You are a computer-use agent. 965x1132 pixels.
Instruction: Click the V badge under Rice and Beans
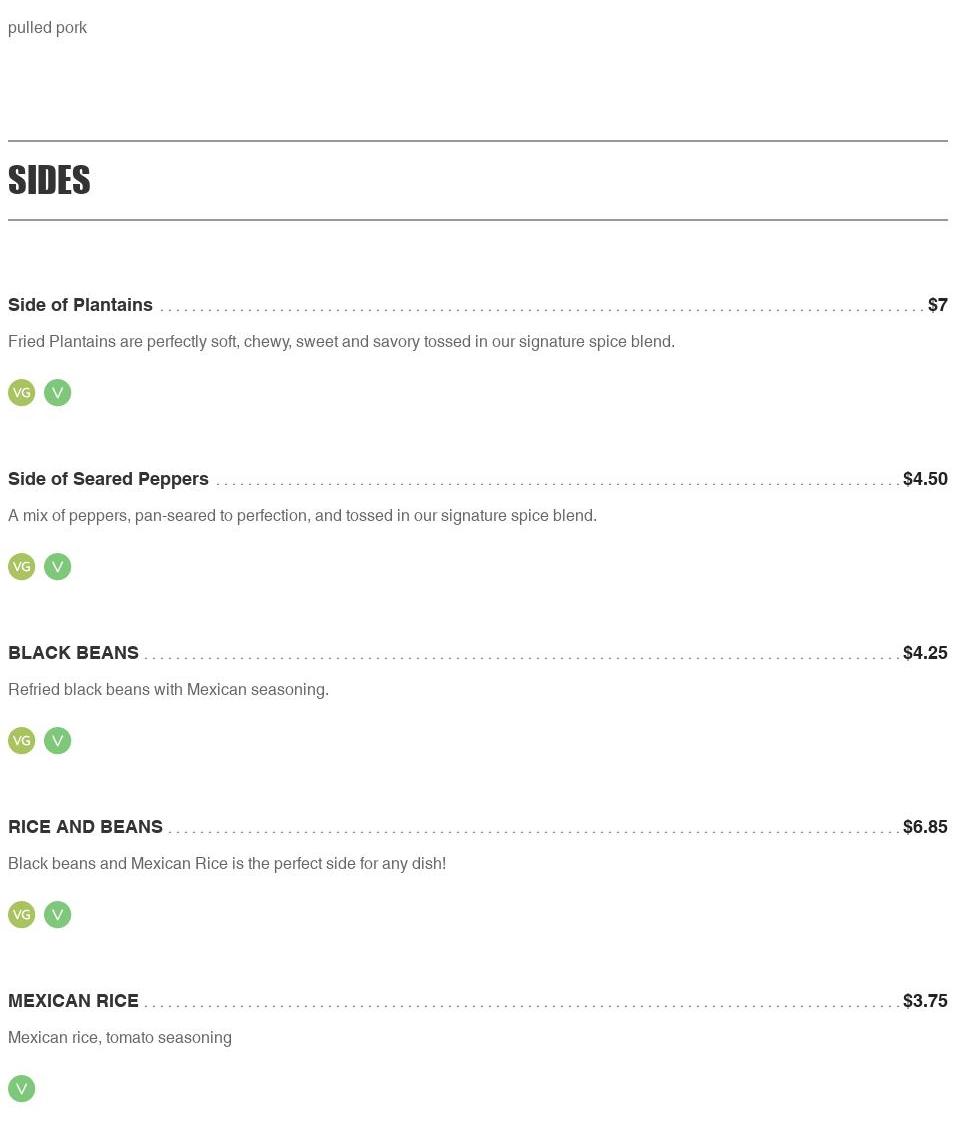tap(58, 915)
